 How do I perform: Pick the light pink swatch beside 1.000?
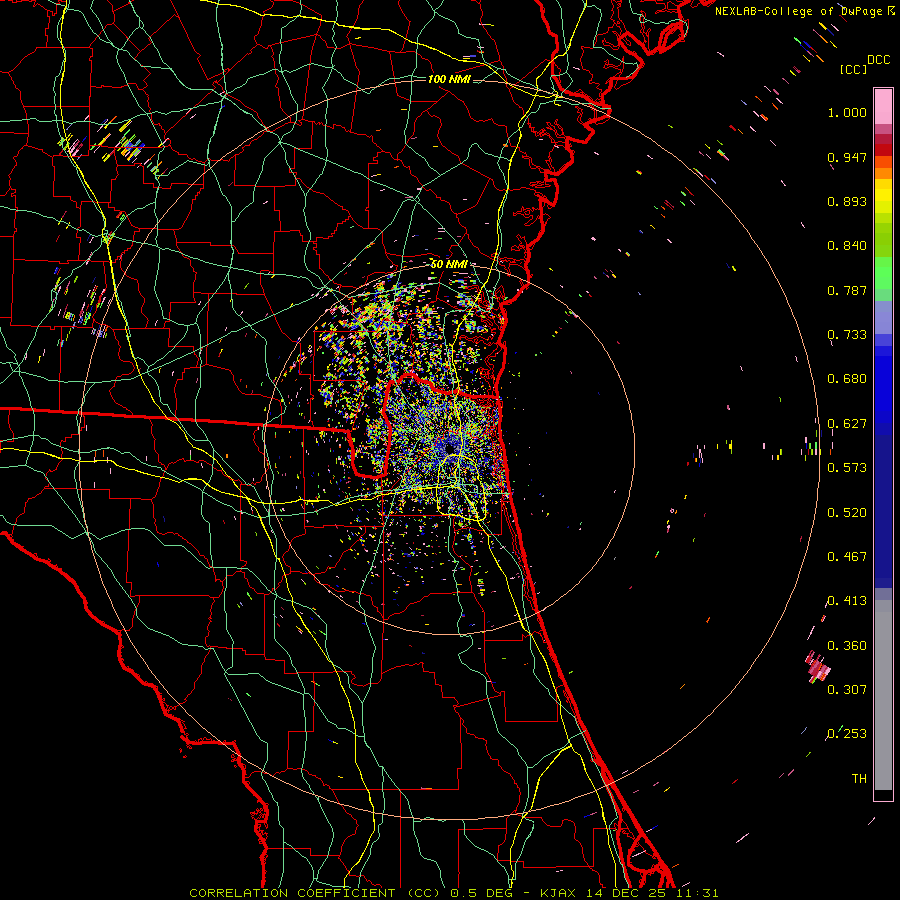[883, 107]
